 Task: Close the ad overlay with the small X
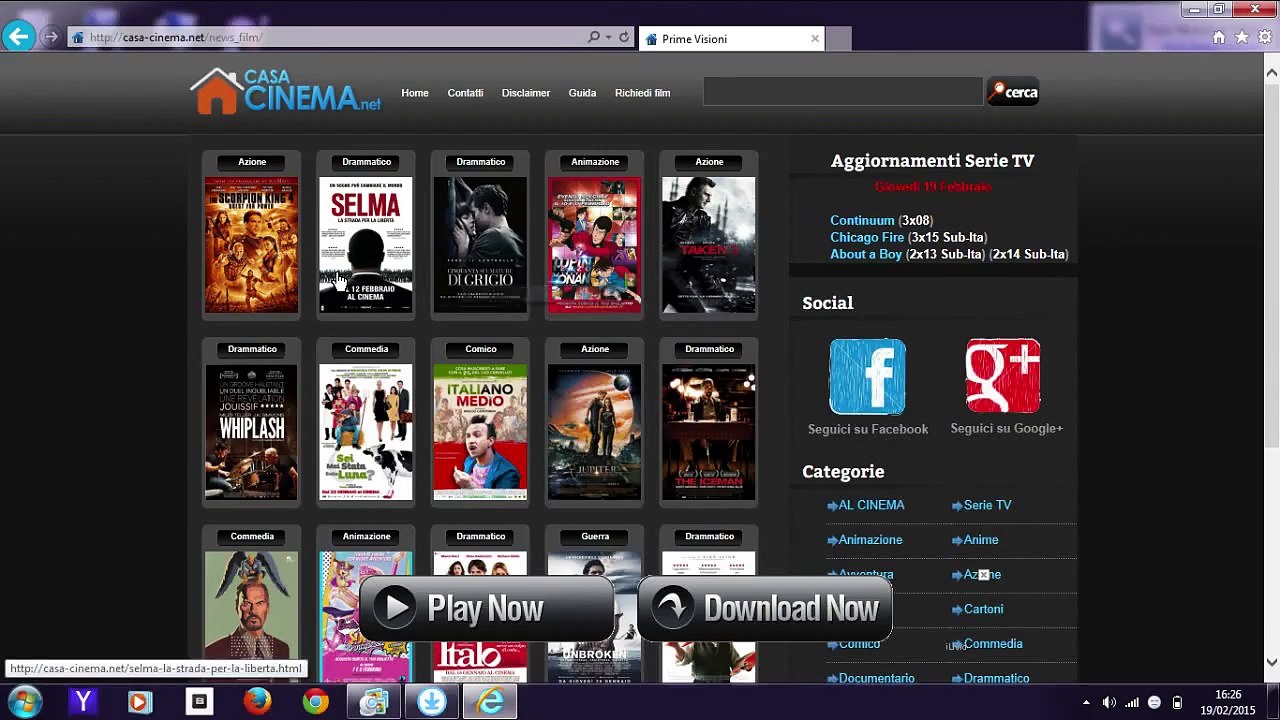[x=983, y=574]
